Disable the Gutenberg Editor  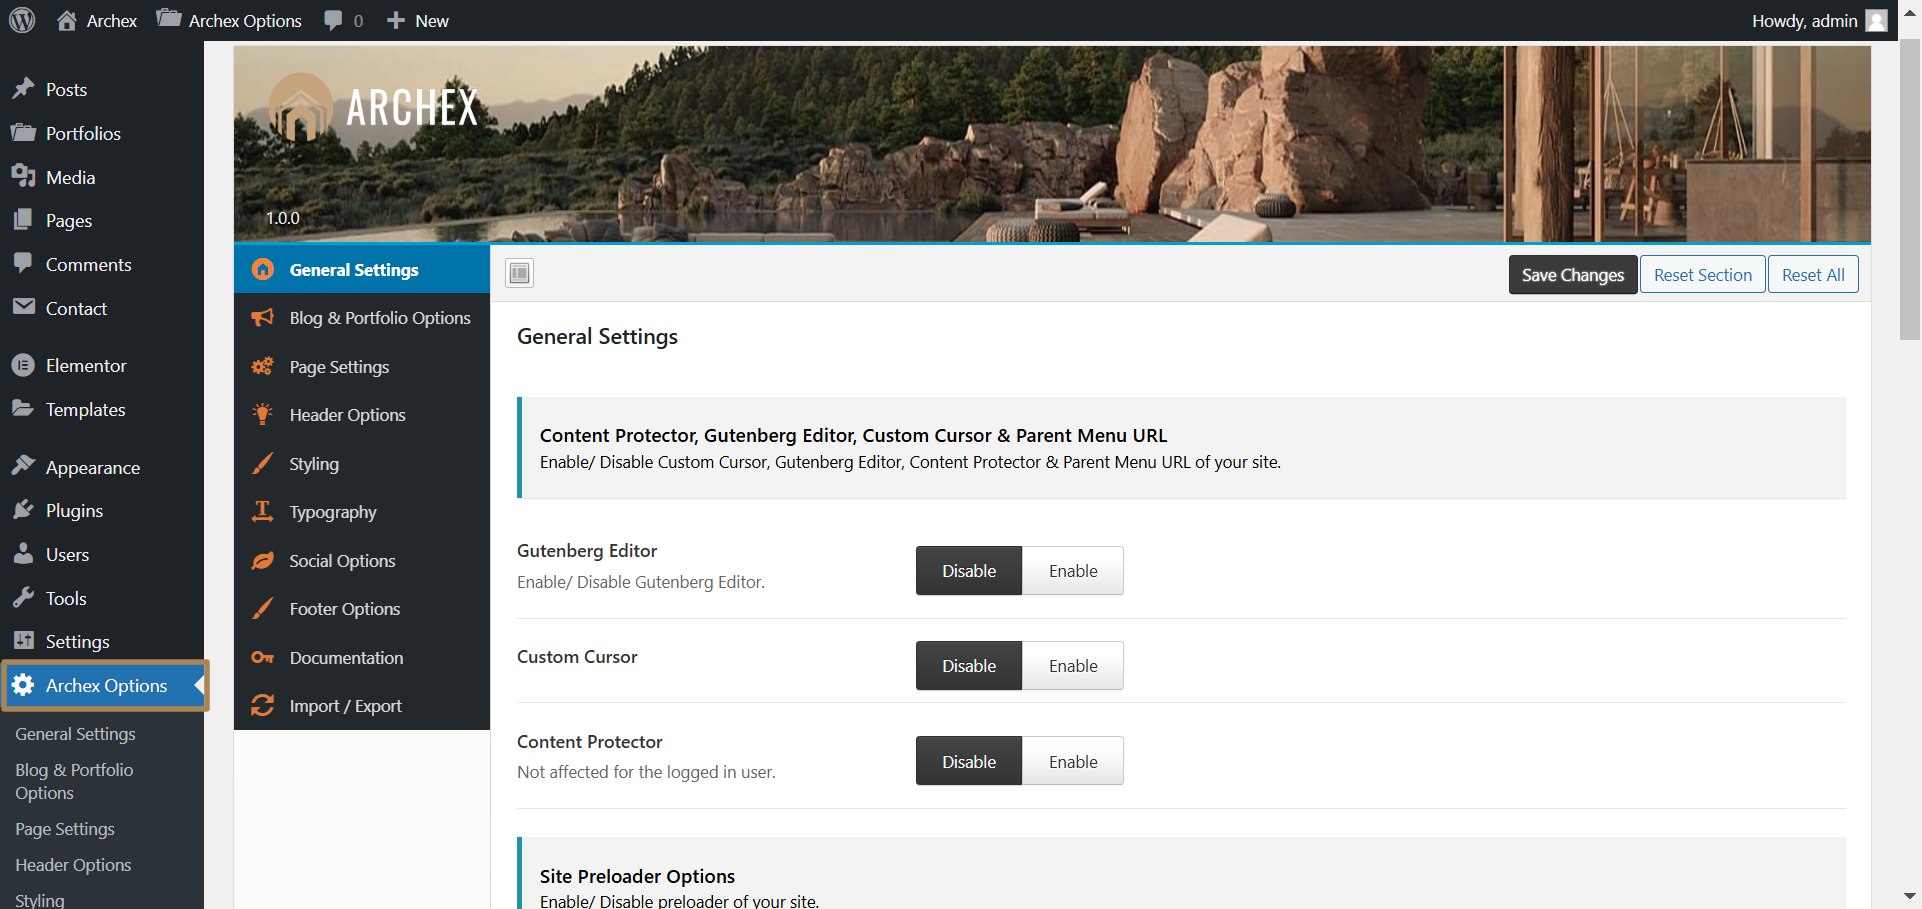pos(969,571)
